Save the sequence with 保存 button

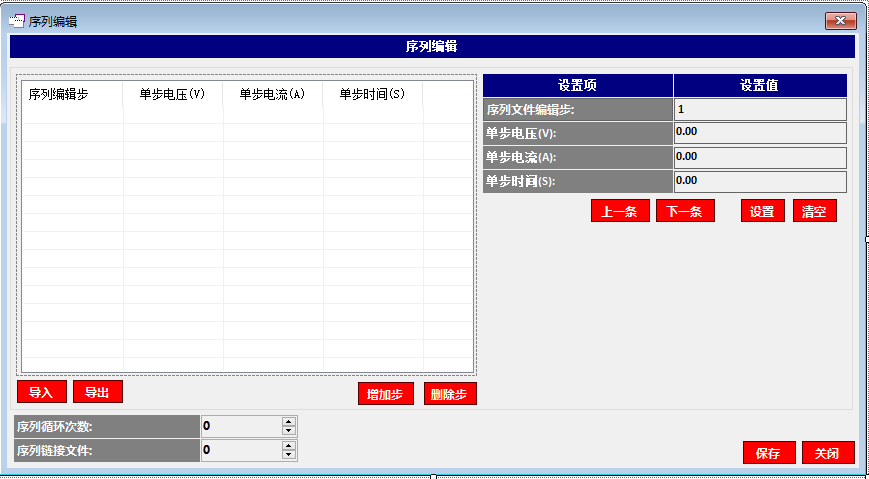tap(768, 453)
